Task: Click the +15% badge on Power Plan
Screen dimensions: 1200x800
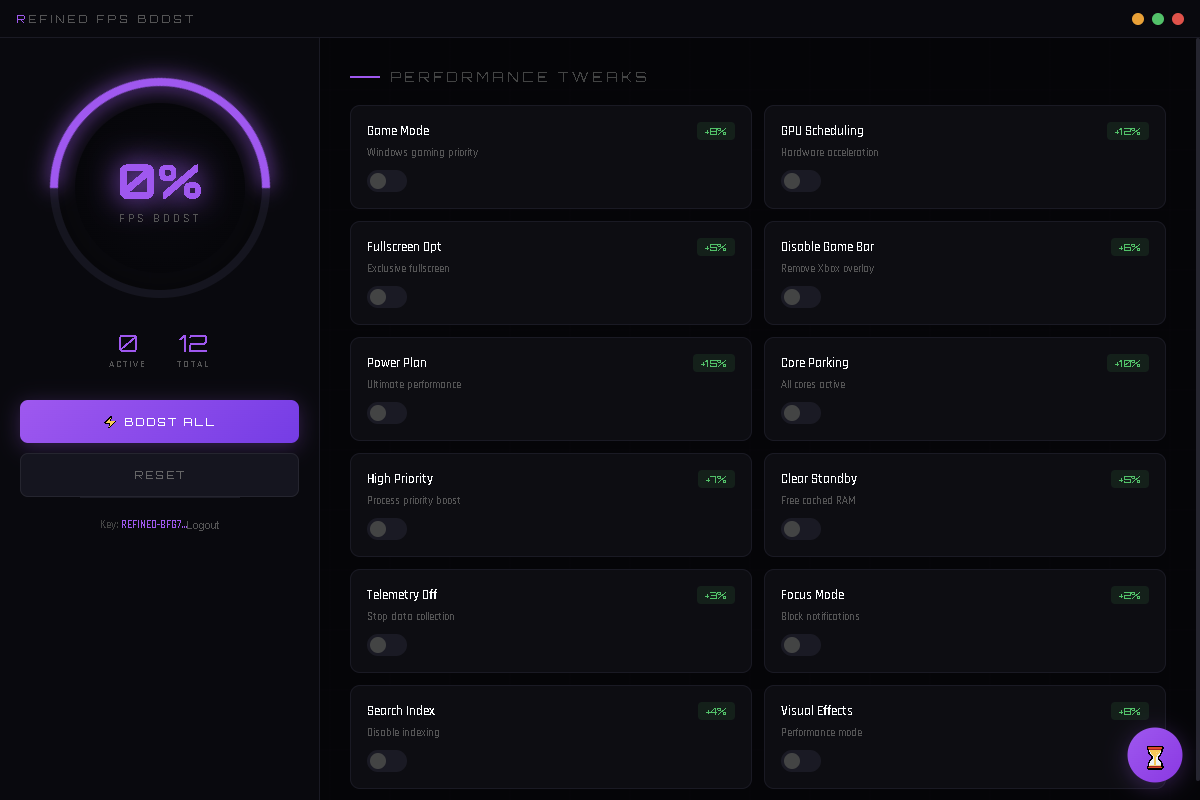Action: 714,363
